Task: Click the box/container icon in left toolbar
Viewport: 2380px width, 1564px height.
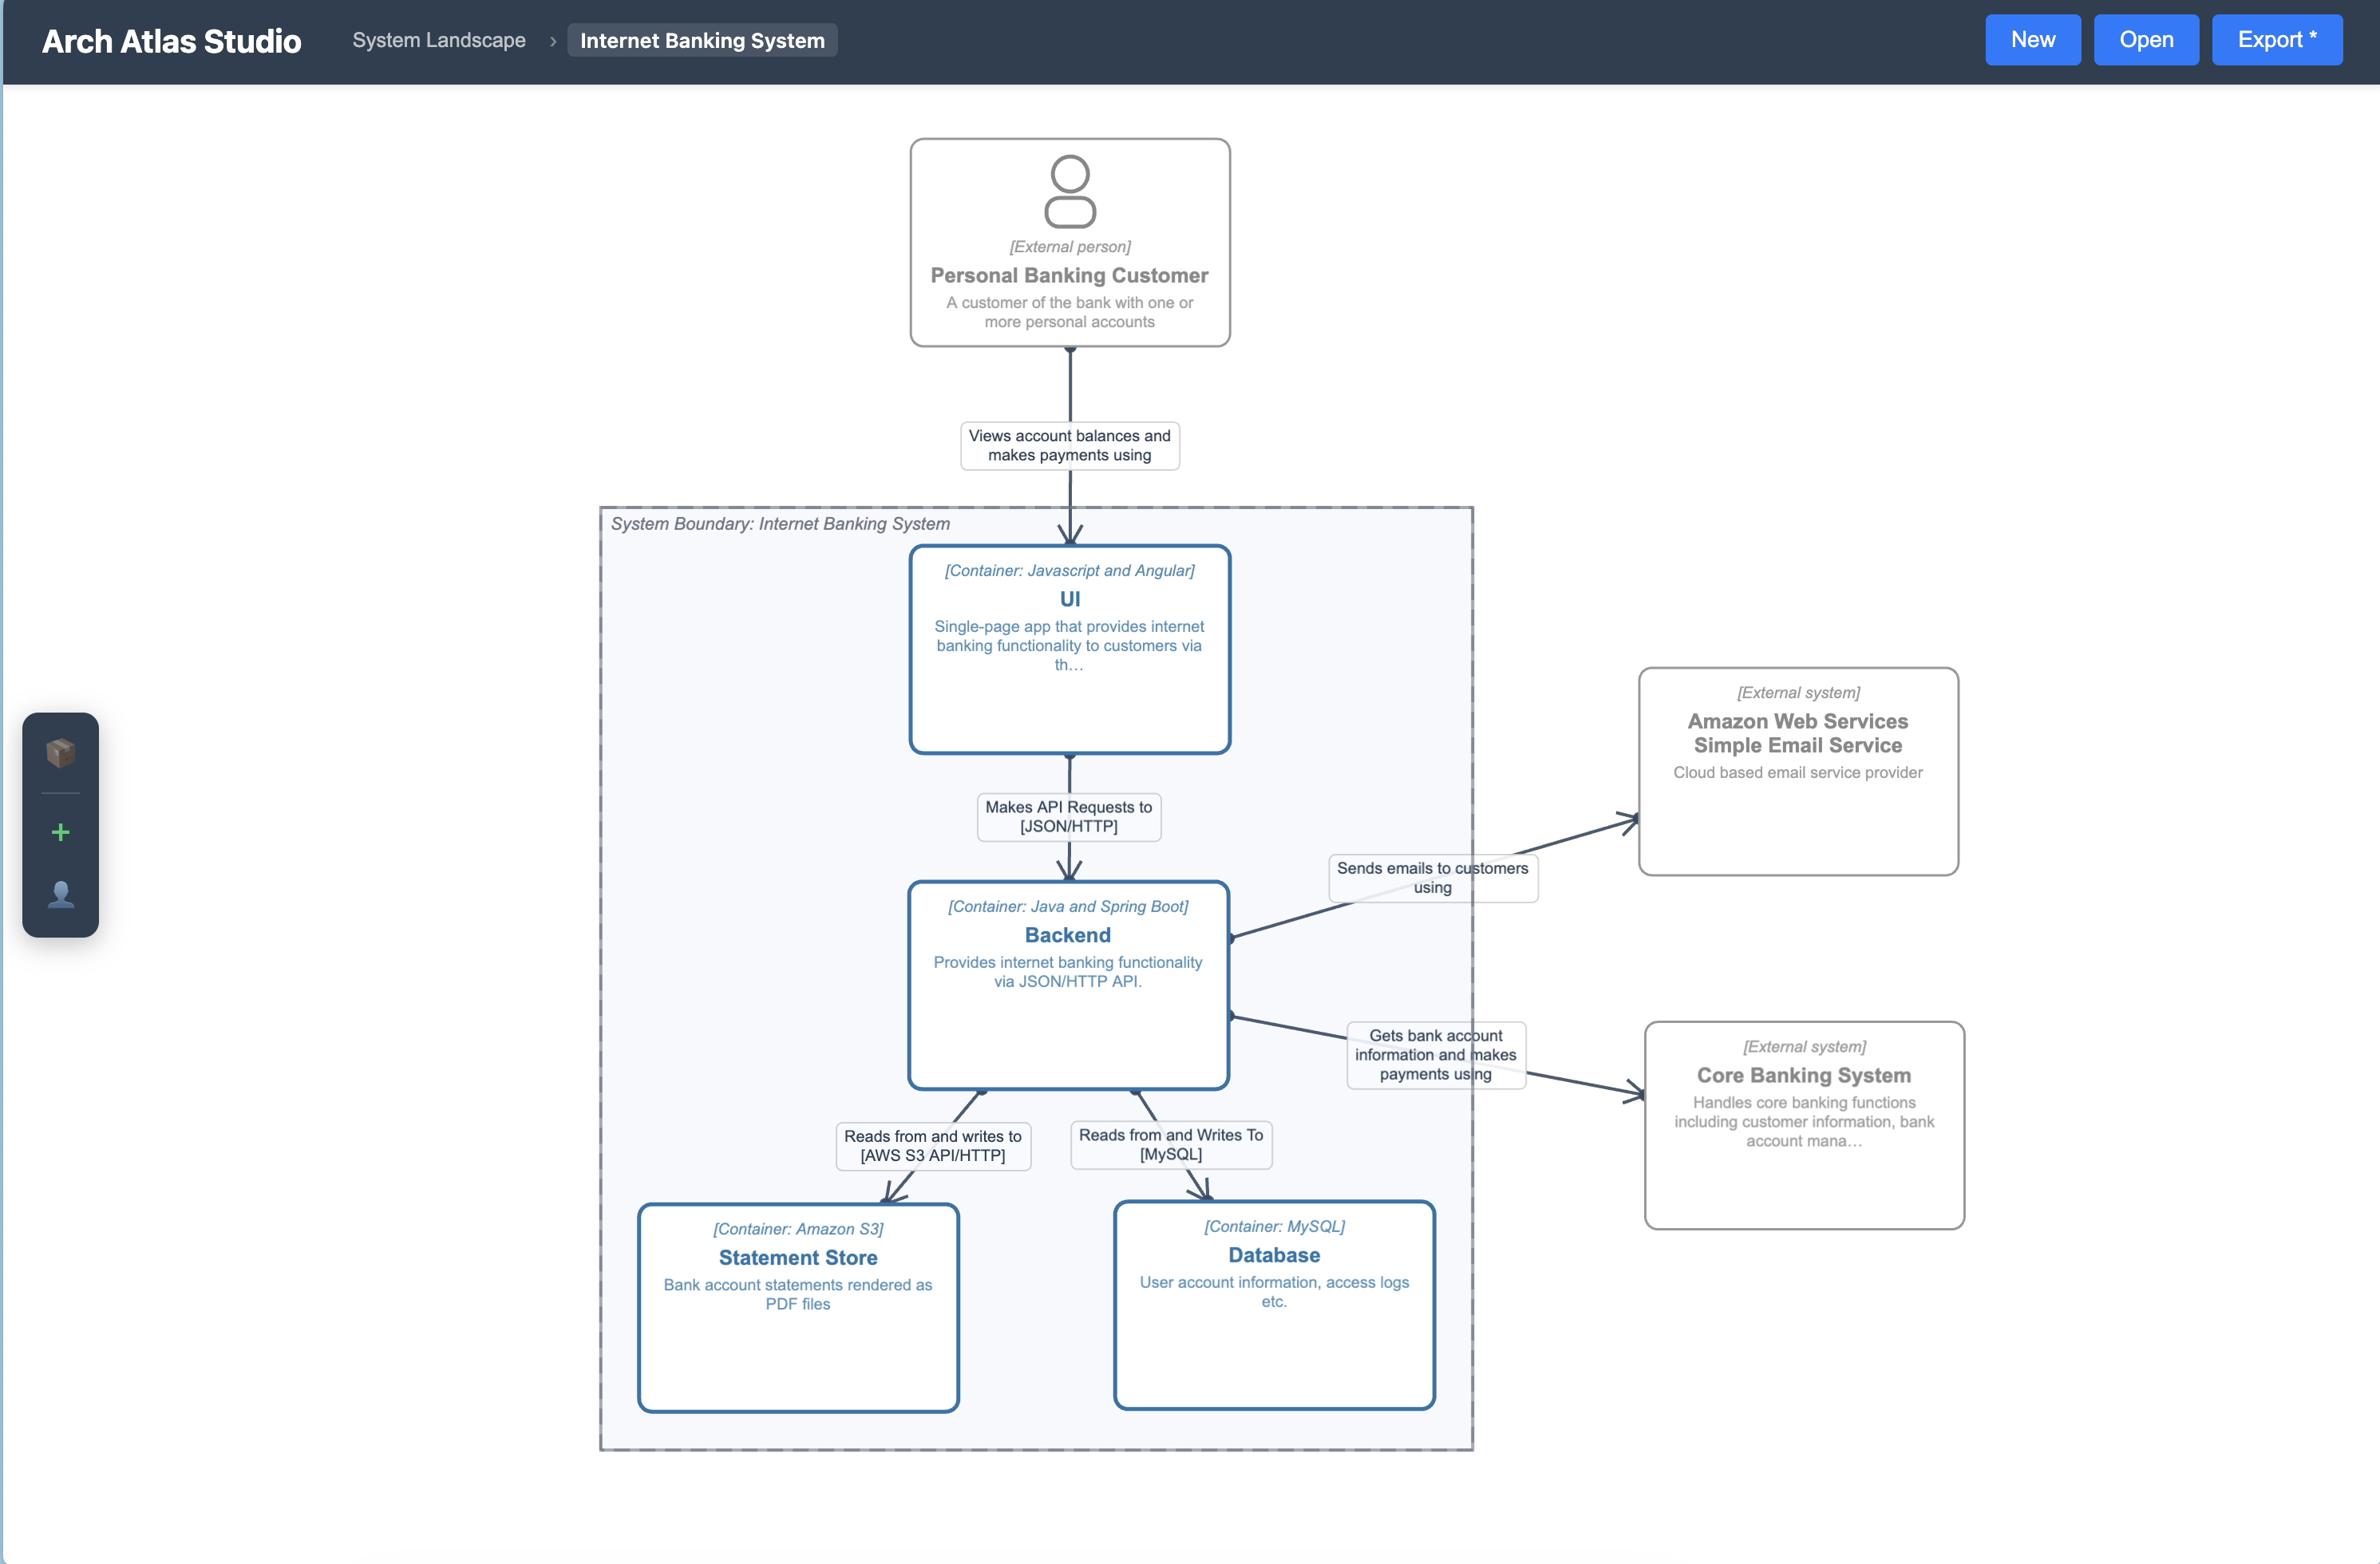Action: click(x=60, y=752)
